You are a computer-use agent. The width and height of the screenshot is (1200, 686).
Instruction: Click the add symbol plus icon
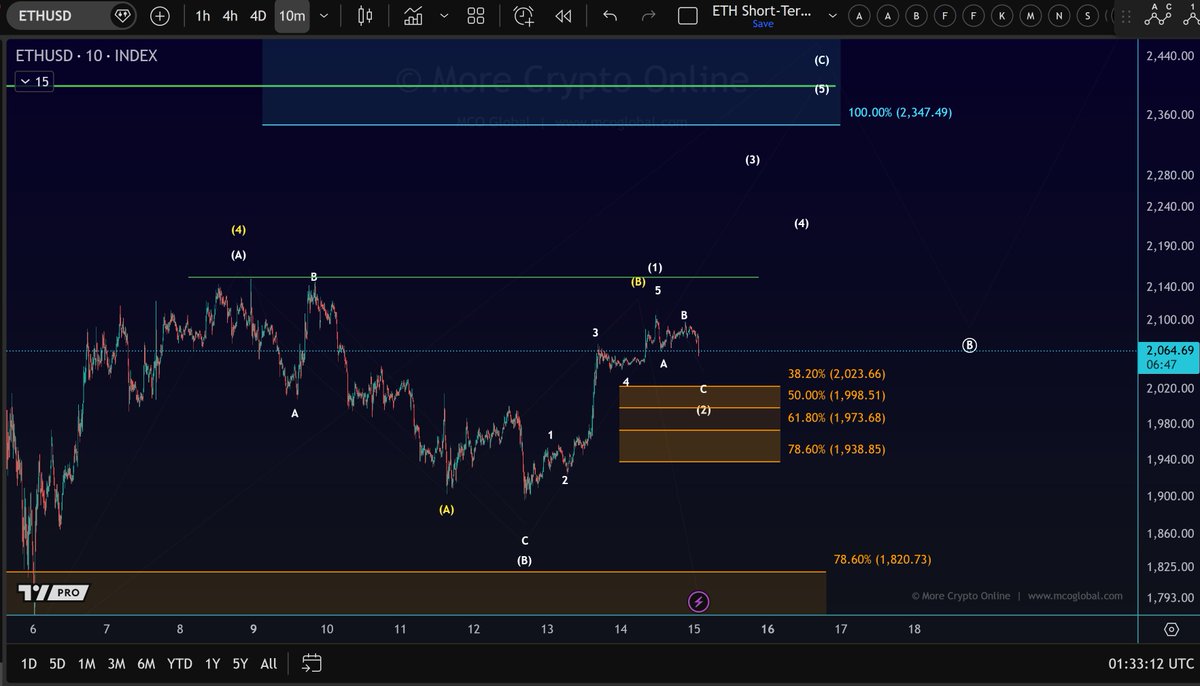(x=160, y=16)
